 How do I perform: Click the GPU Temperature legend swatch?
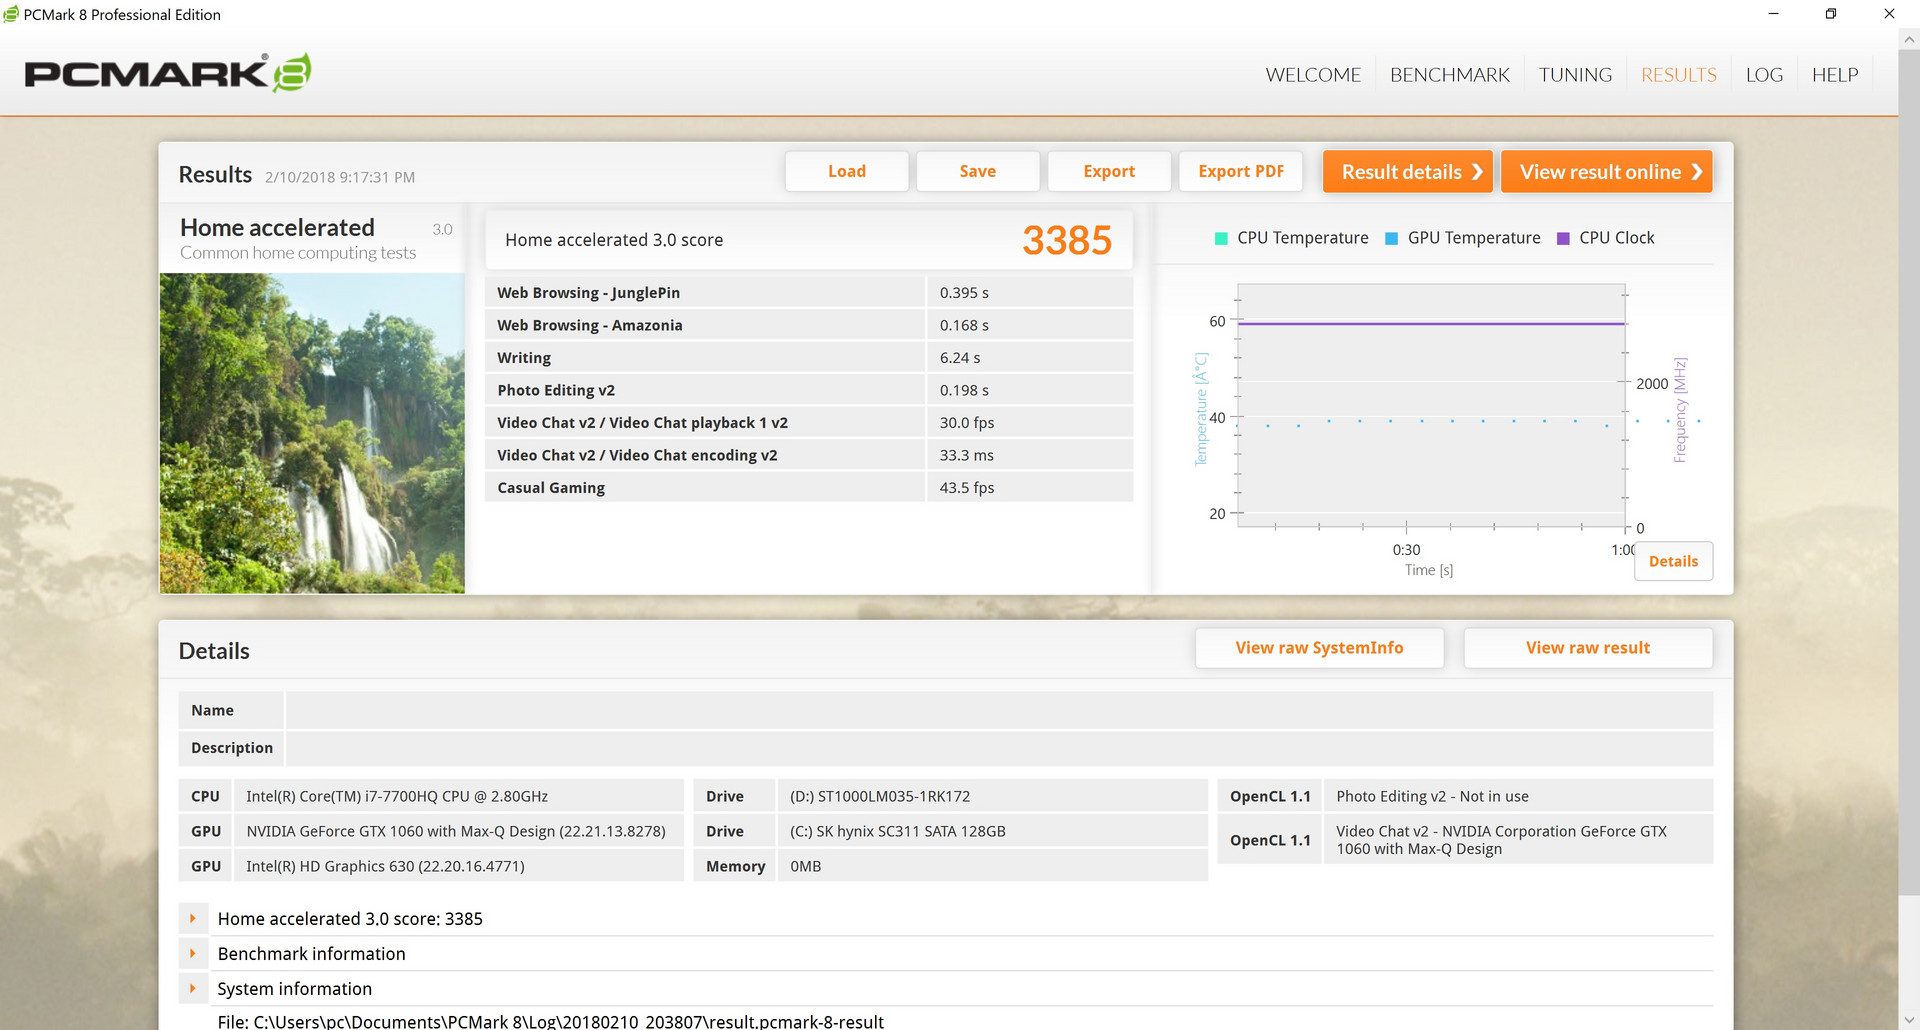pyautogui.click(x=1391, y=238)
